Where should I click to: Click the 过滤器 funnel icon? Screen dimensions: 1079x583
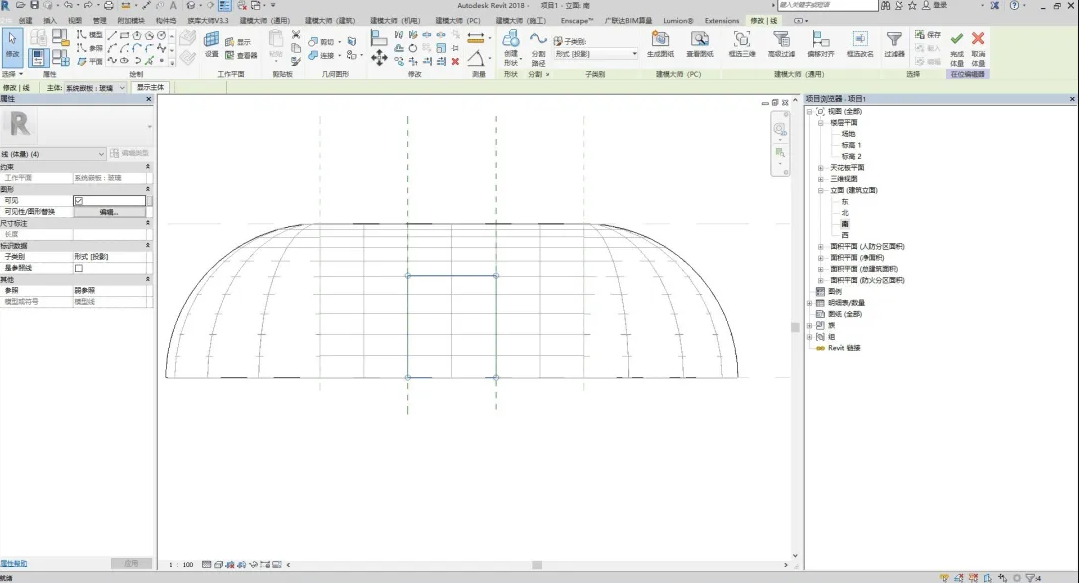click(x=894, y=40)
